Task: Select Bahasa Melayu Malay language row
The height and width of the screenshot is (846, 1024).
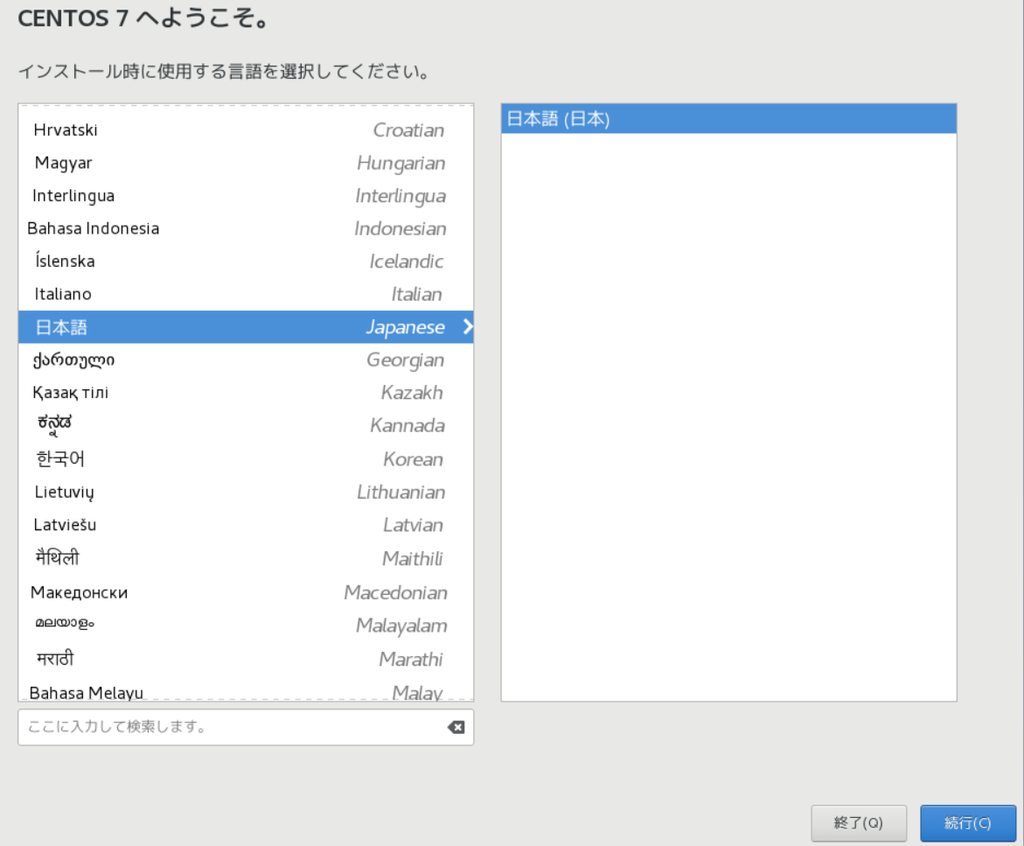Action: click(246, 691)
